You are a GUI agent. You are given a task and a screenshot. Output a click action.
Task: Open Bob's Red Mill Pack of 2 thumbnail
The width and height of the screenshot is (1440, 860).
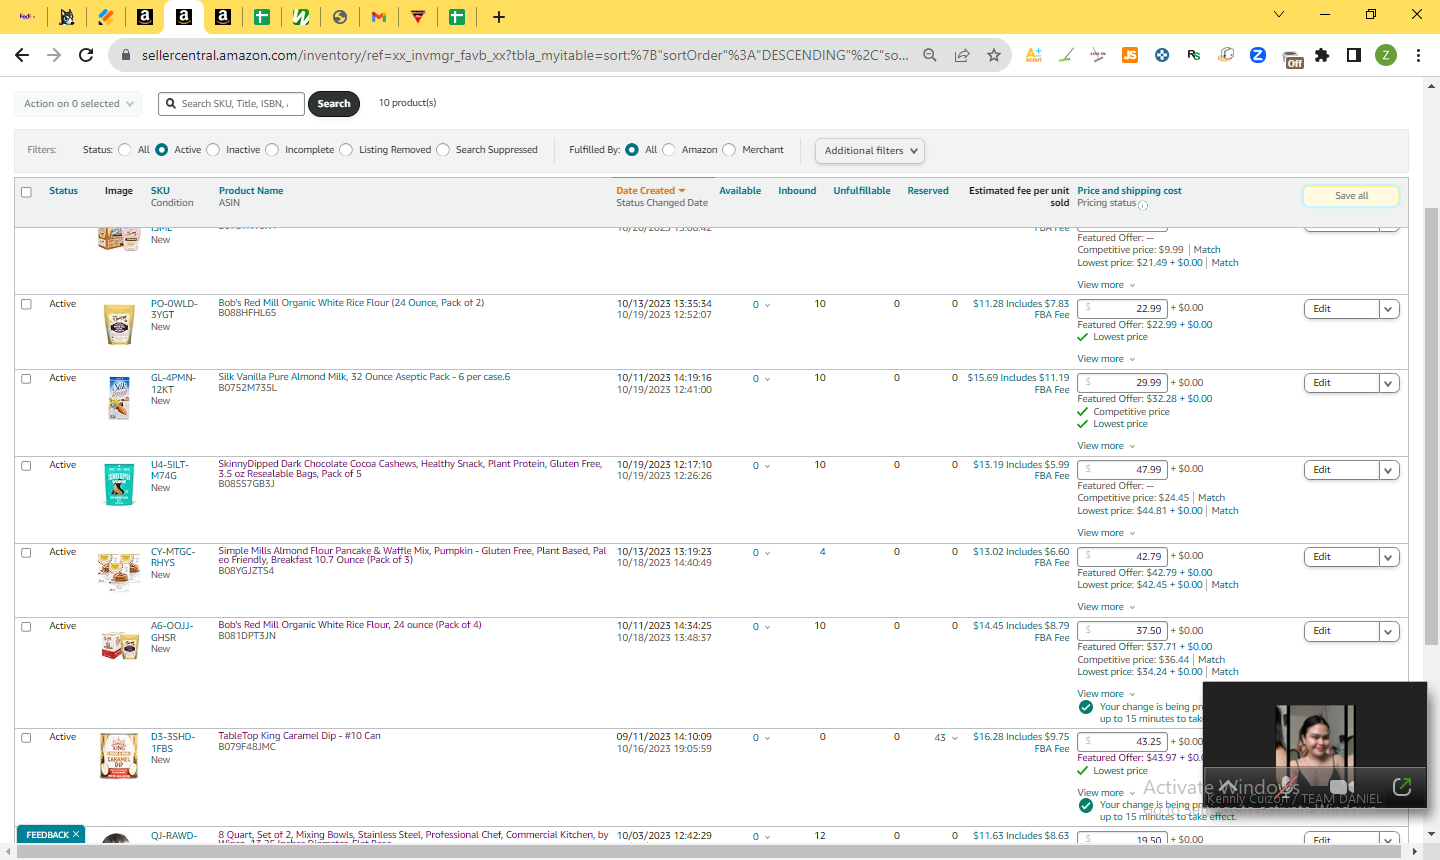point(119,324)
